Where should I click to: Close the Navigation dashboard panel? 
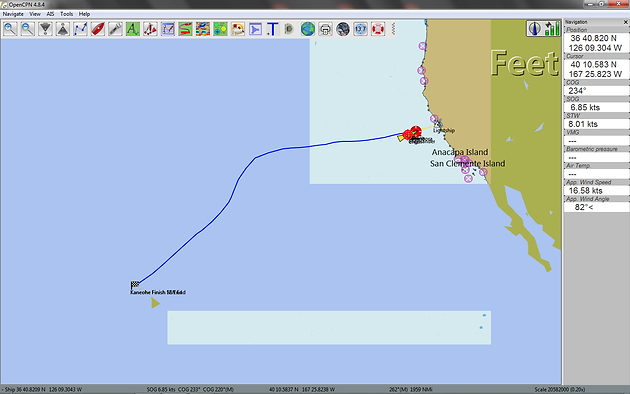point(626,22)
